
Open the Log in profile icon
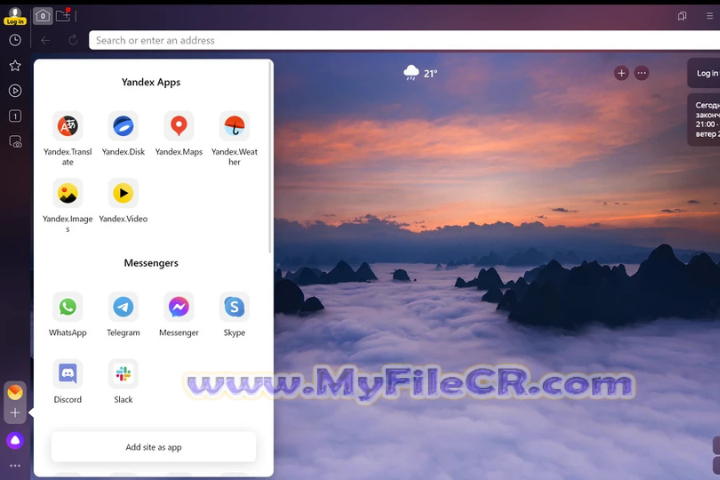(x=15, y=16)
